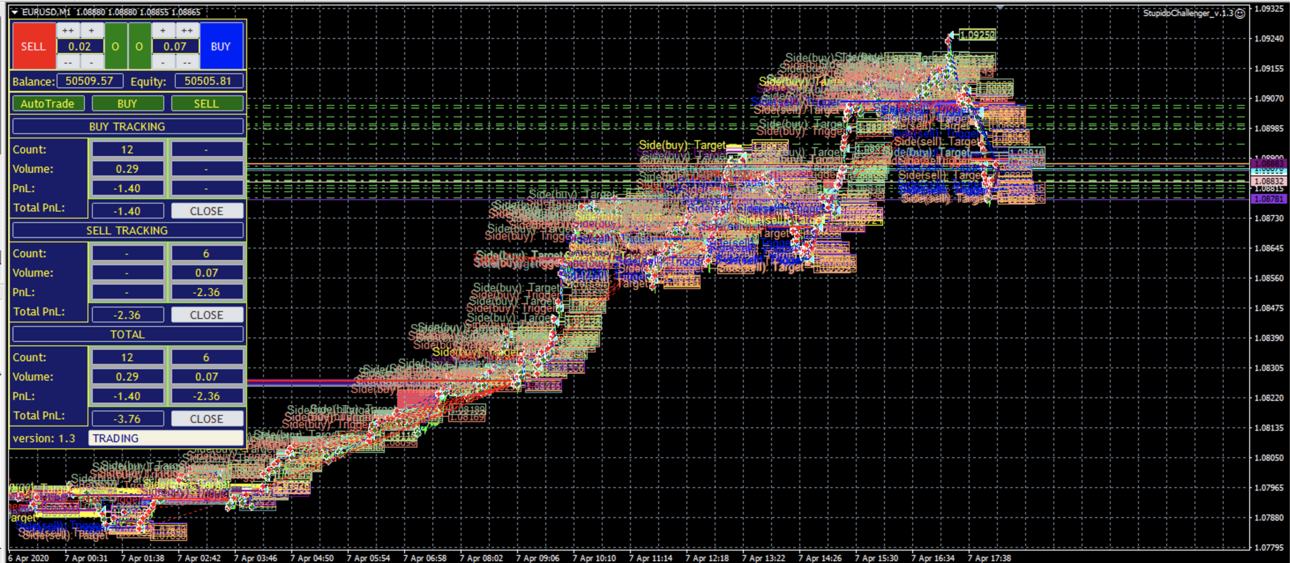Click SELL TRACKING Total PnL -2.36
The image size is (1290, 563).
tap(127, 315)
